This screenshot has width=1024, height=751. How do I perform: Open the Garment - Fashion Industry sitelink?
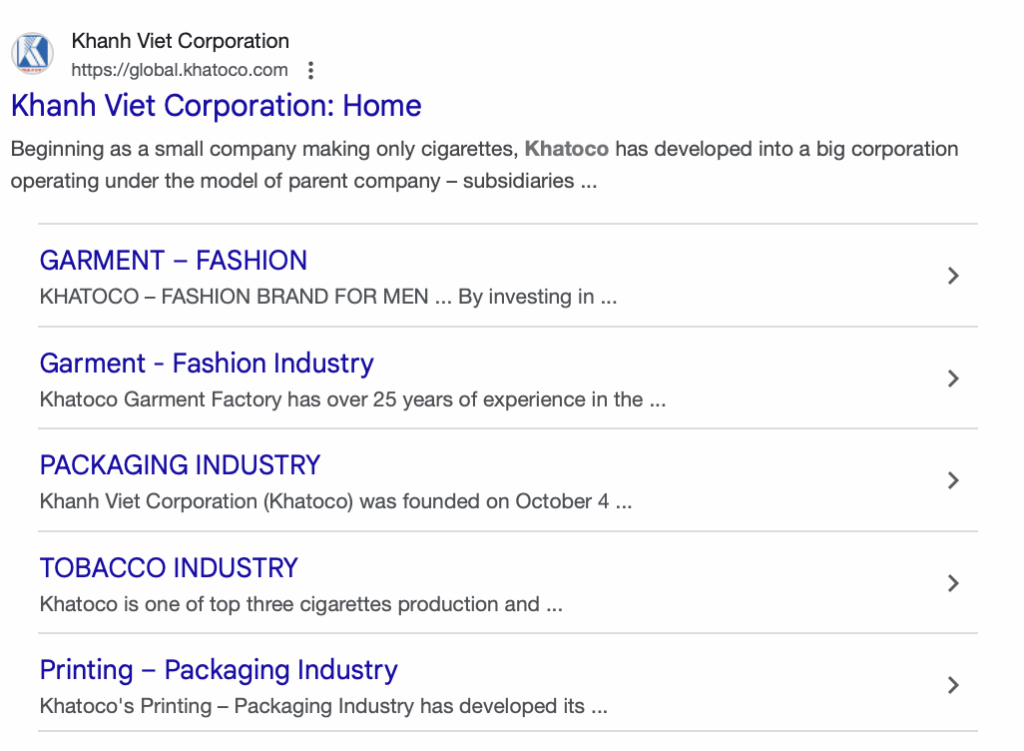click(206, 363)
